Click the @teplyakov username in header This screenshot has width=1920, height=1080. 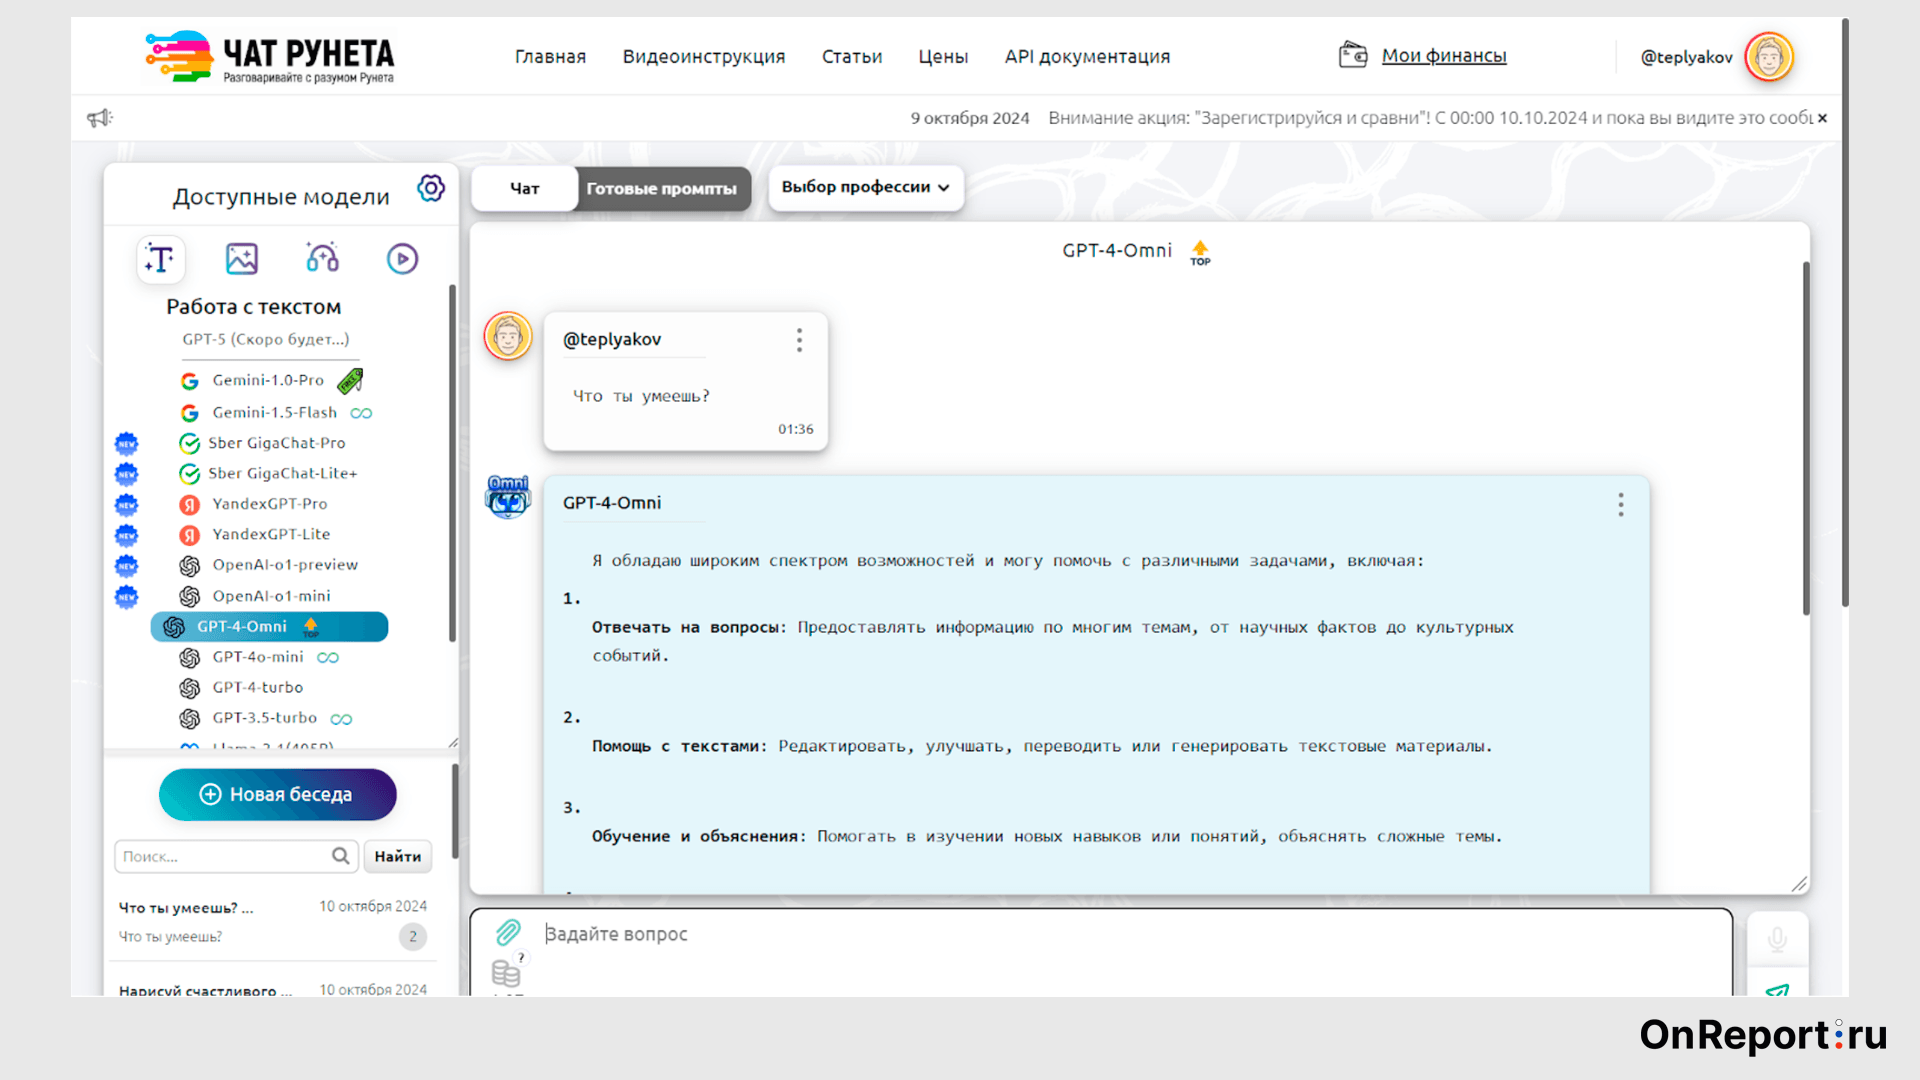click(1686, 57)
